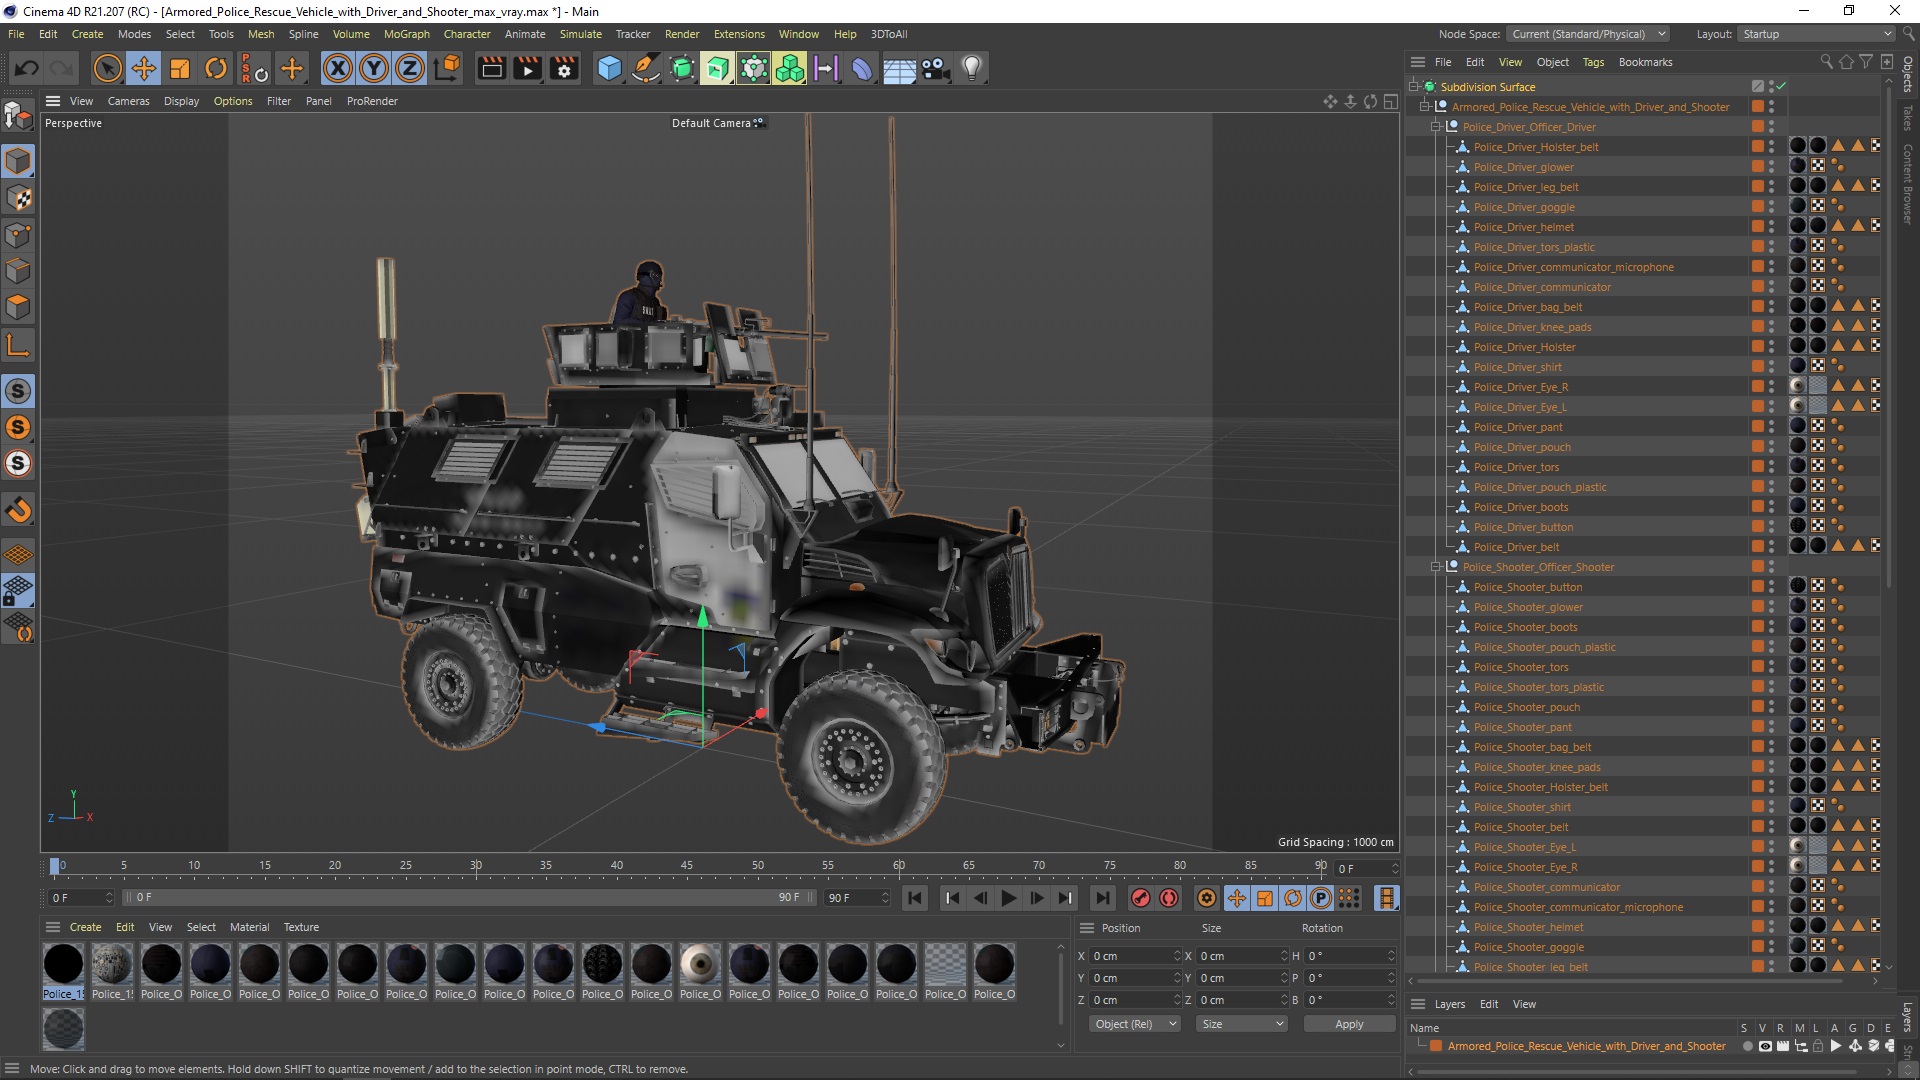Open the Layout Startup dropdown

click(x=1816, y=34)
